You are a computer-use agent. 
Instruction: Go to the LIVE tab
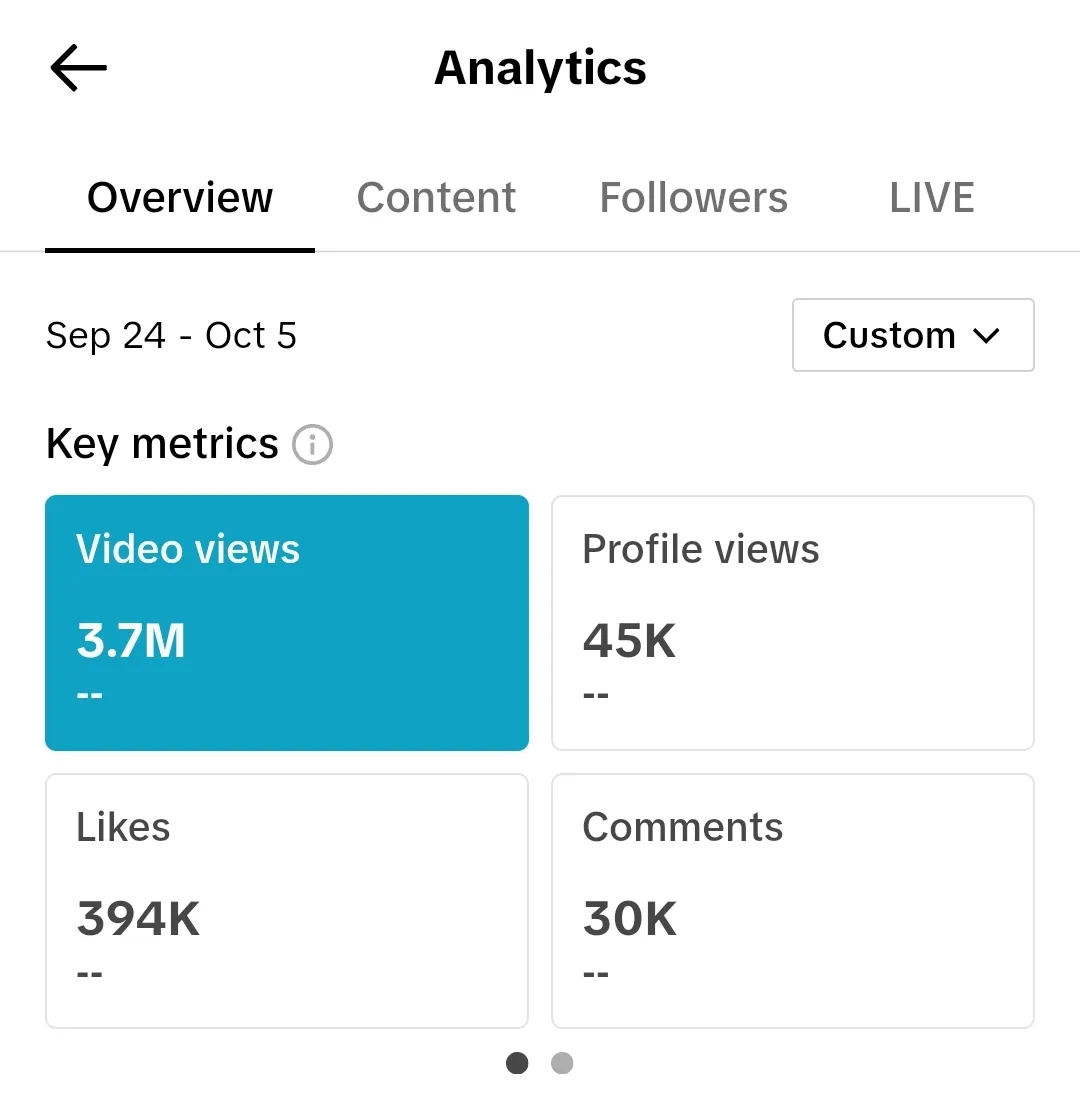coord(931,198)
